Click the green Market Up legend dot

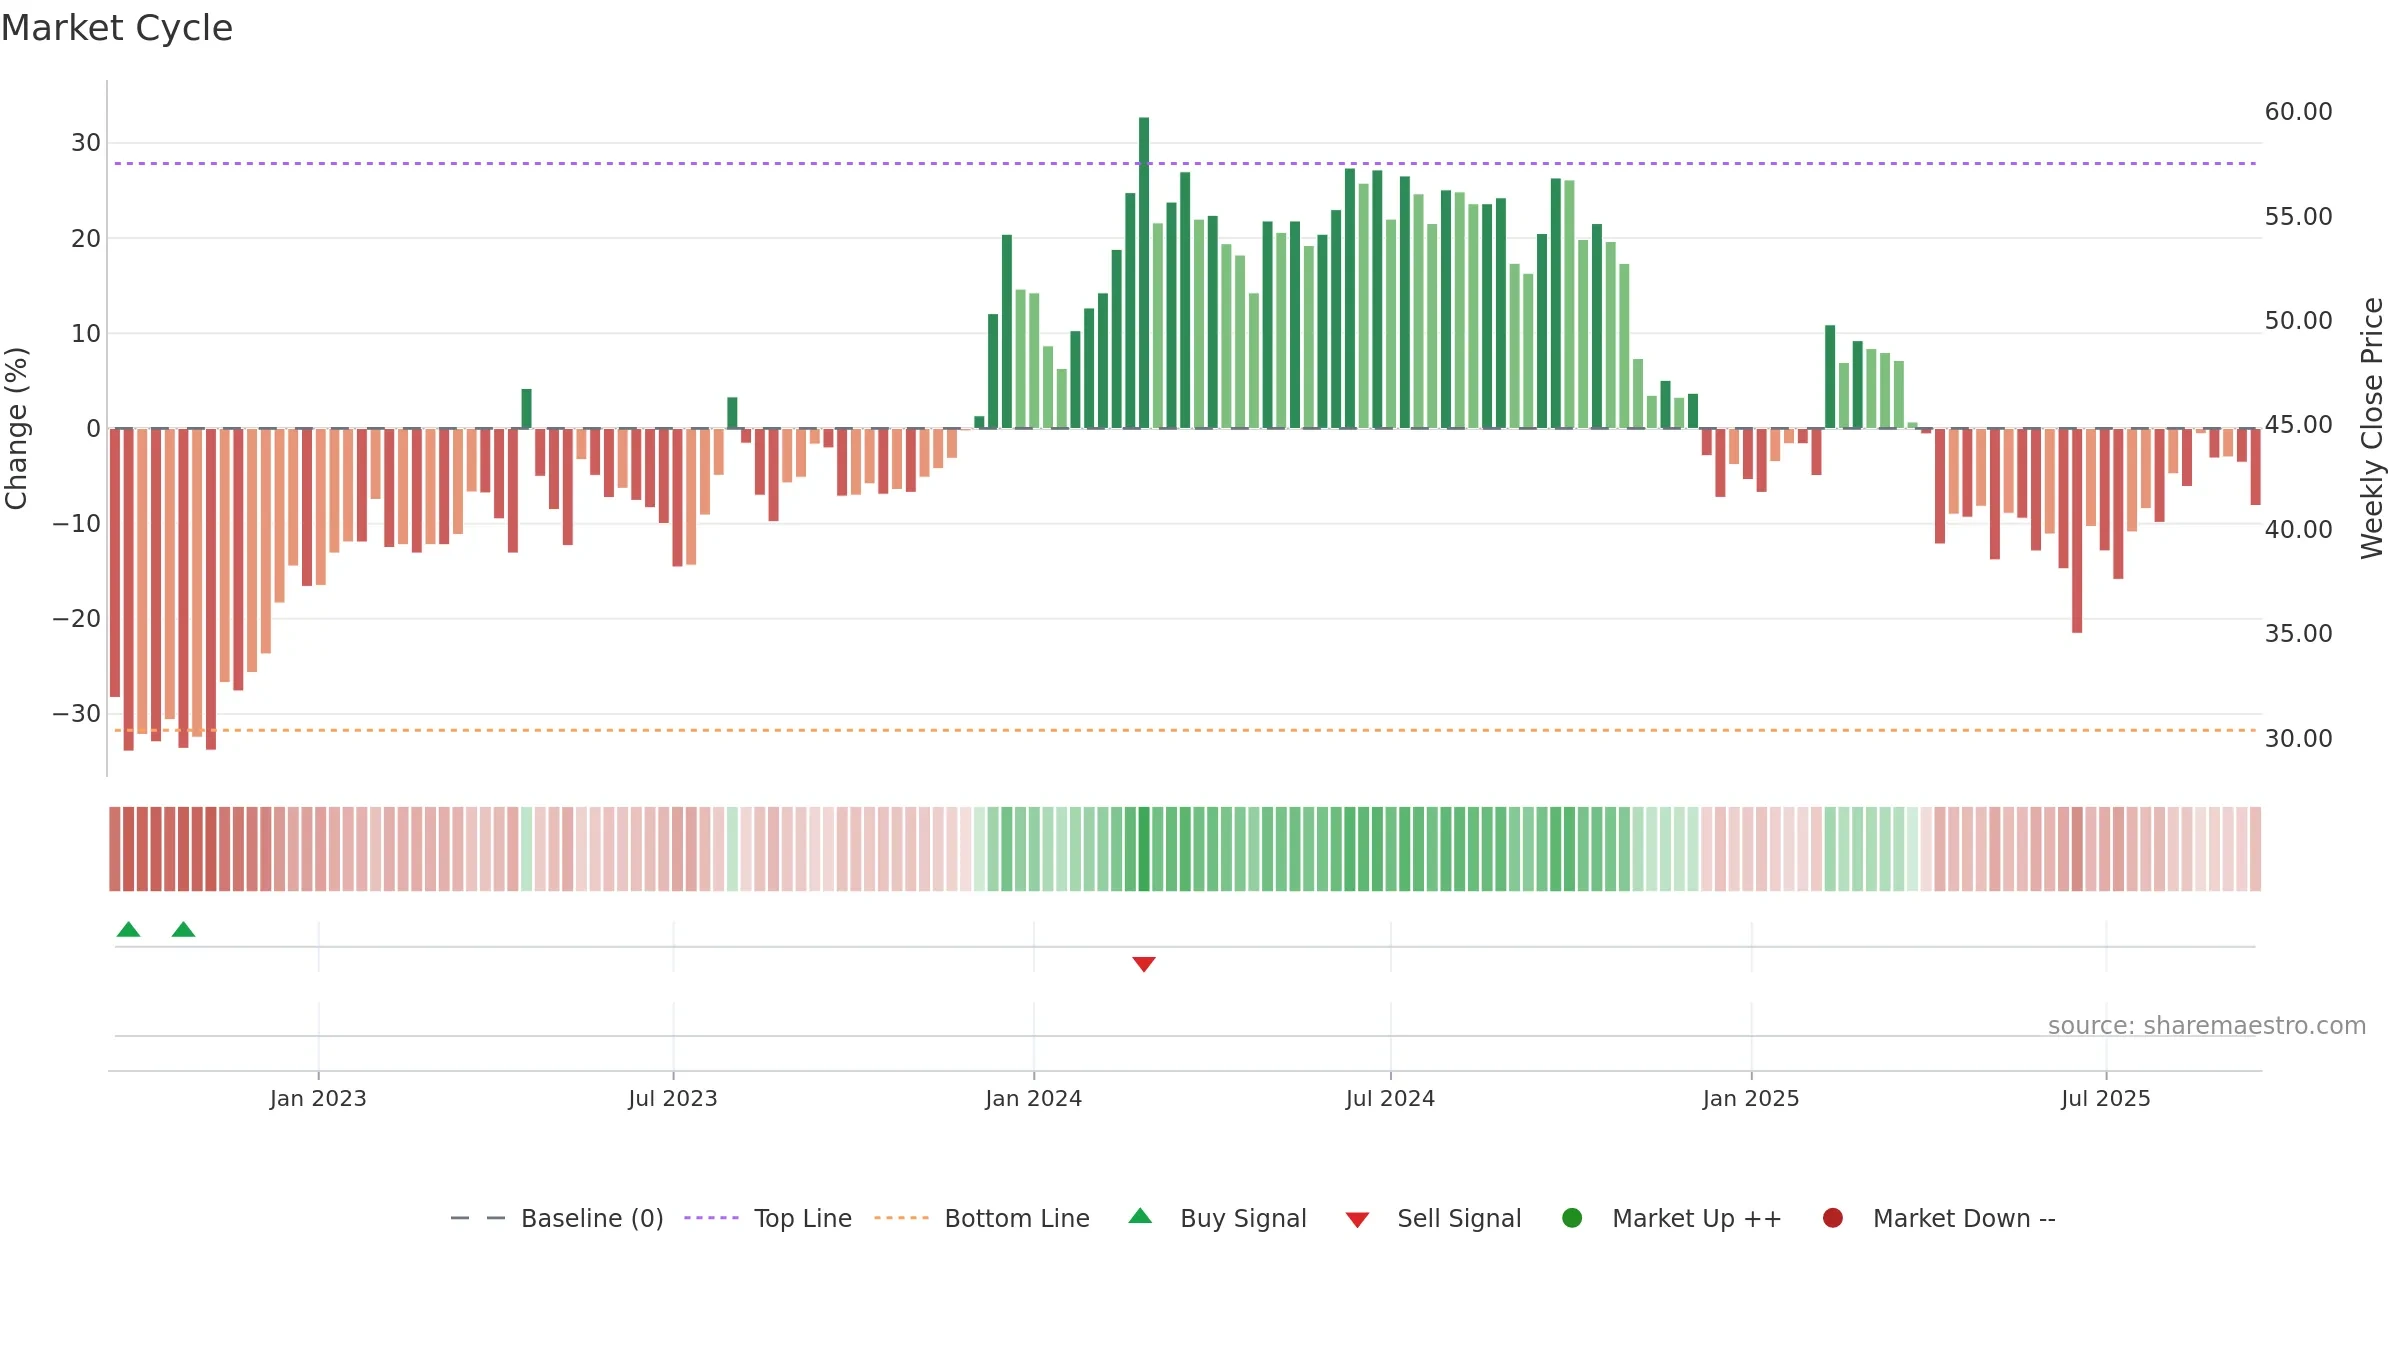[1572, 1218]
